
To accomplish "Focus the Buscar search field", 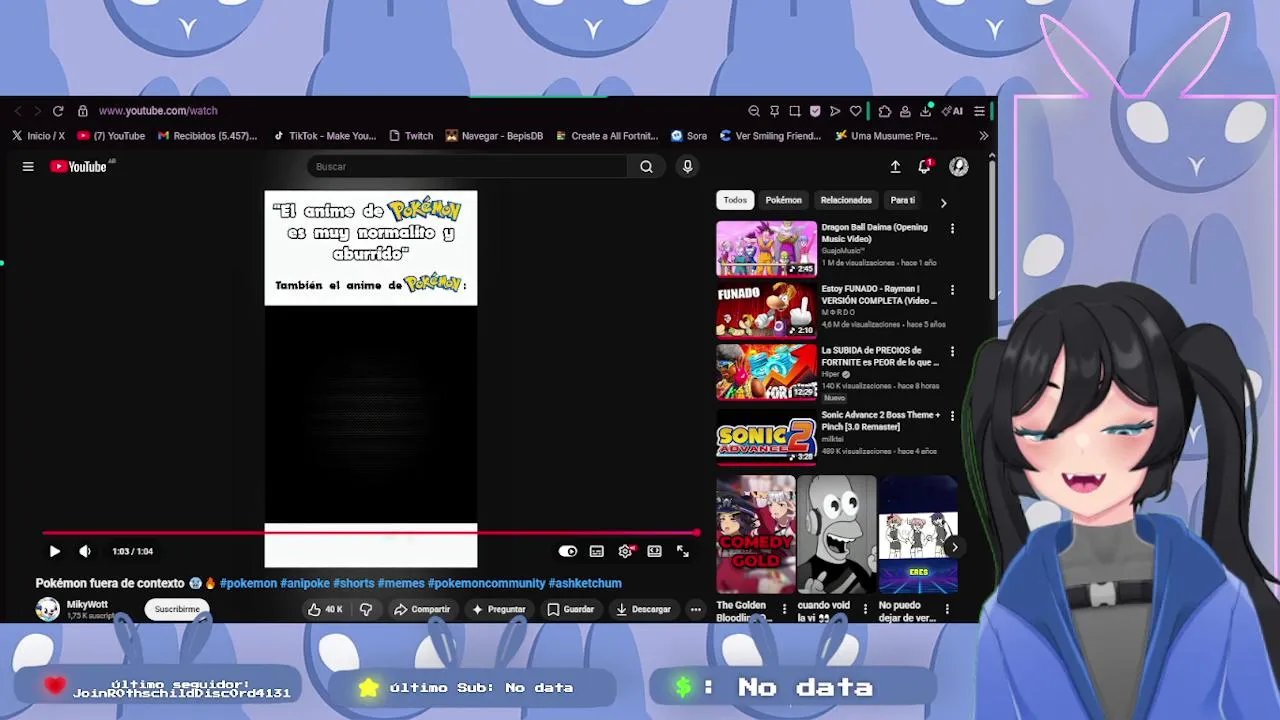I will tap(468, 167).
